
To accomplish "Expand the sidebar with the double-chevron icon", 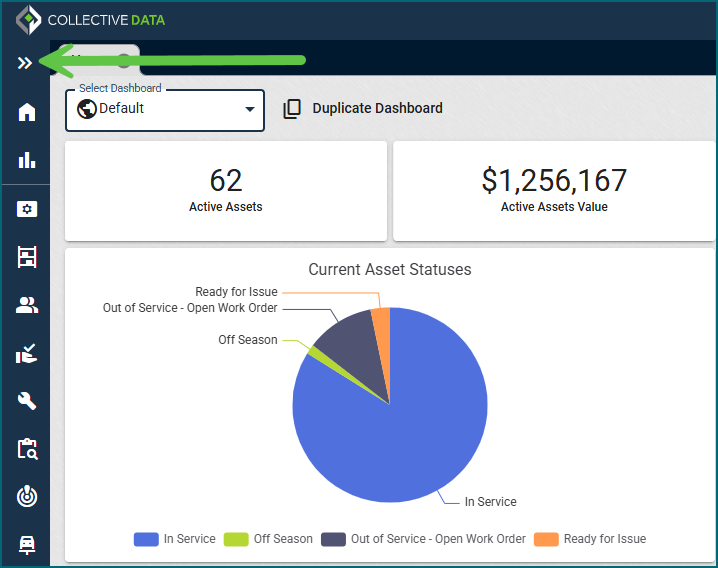I will [x=25, y=63].
